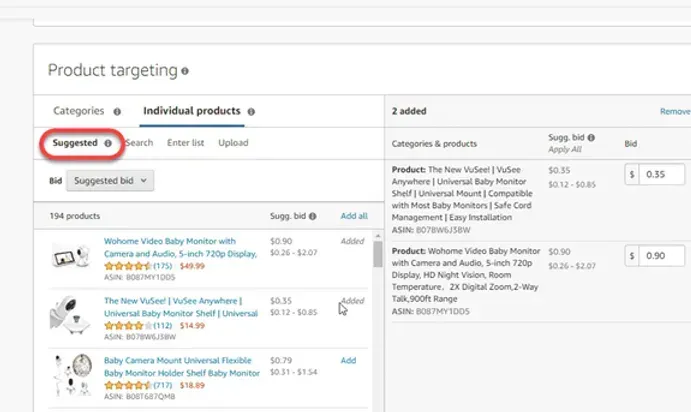Click star rating of VuSee product (112)

click(128, 326)
